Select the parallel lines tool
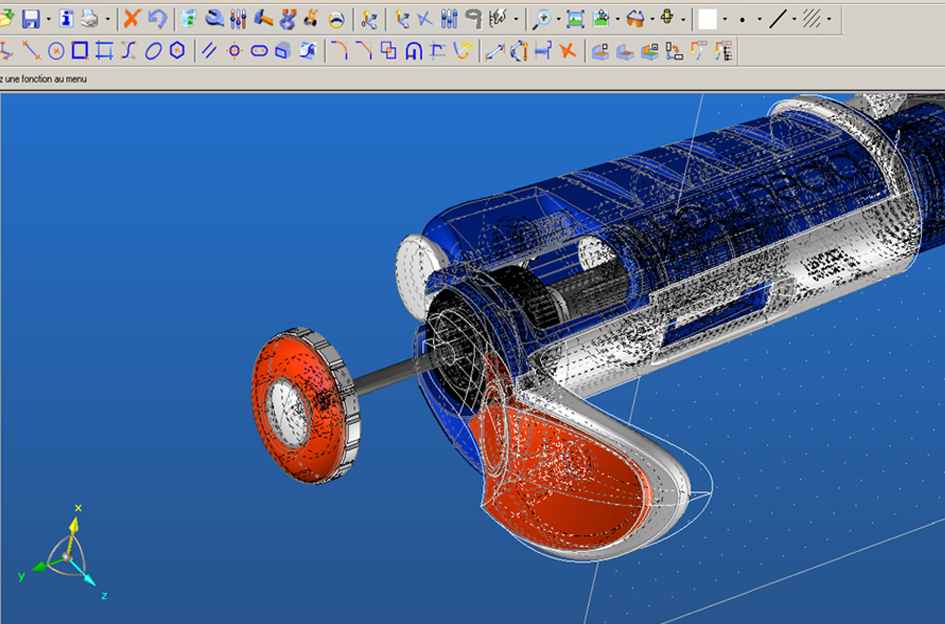 [209, 51]
